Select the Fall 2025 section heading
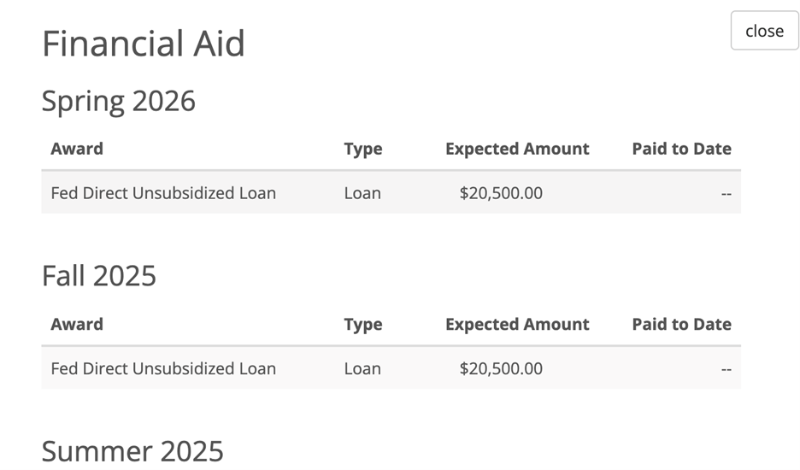Screen dimensions: 800x470 pyautogui.click(x=99, y=276)
